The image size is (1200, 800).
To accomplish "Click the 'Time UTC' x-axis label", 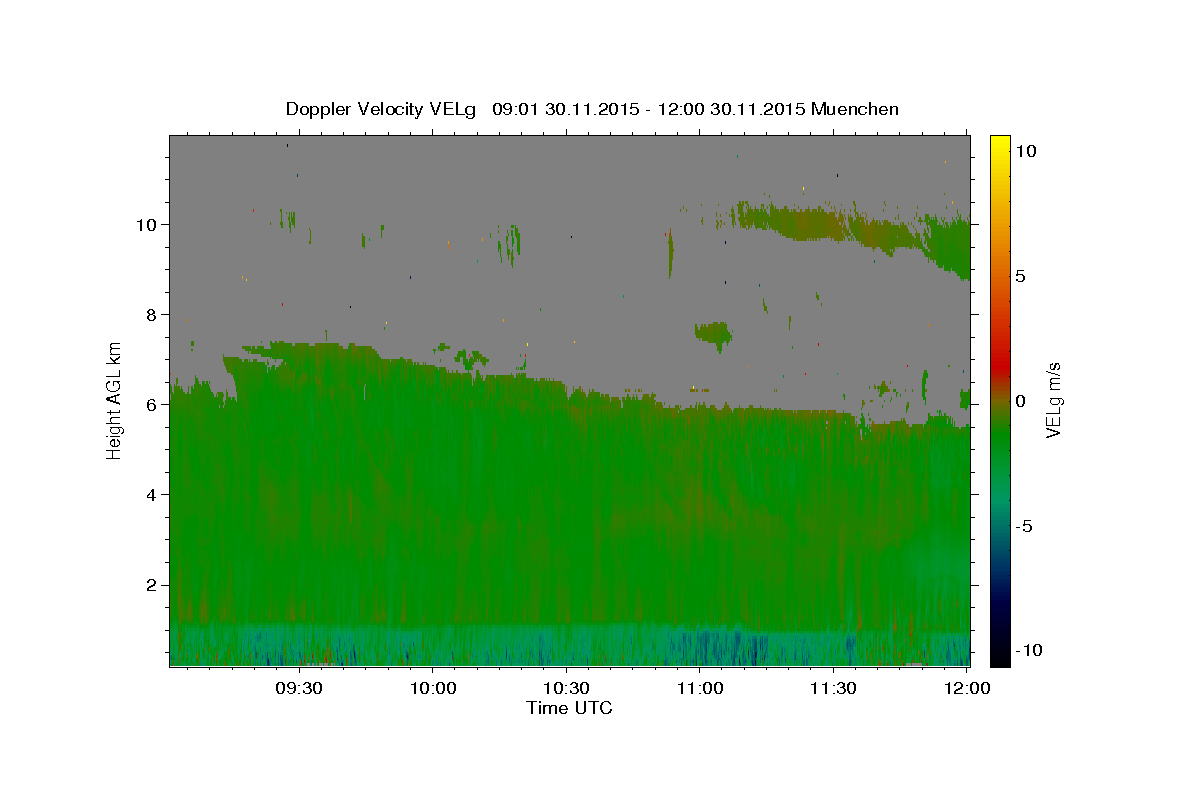I will click(x=569, y=708).
